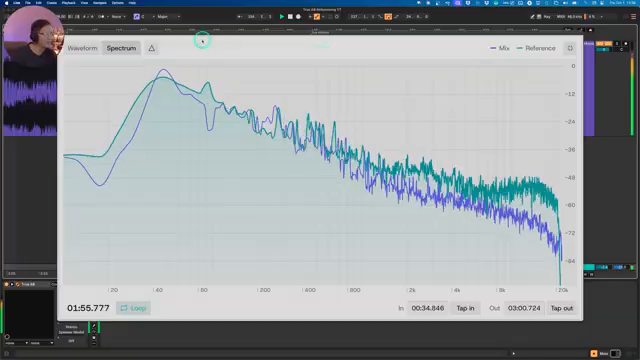The image size is (640, 360).
Task: Click the Record button in transport
Action: (x=298, y=17)
